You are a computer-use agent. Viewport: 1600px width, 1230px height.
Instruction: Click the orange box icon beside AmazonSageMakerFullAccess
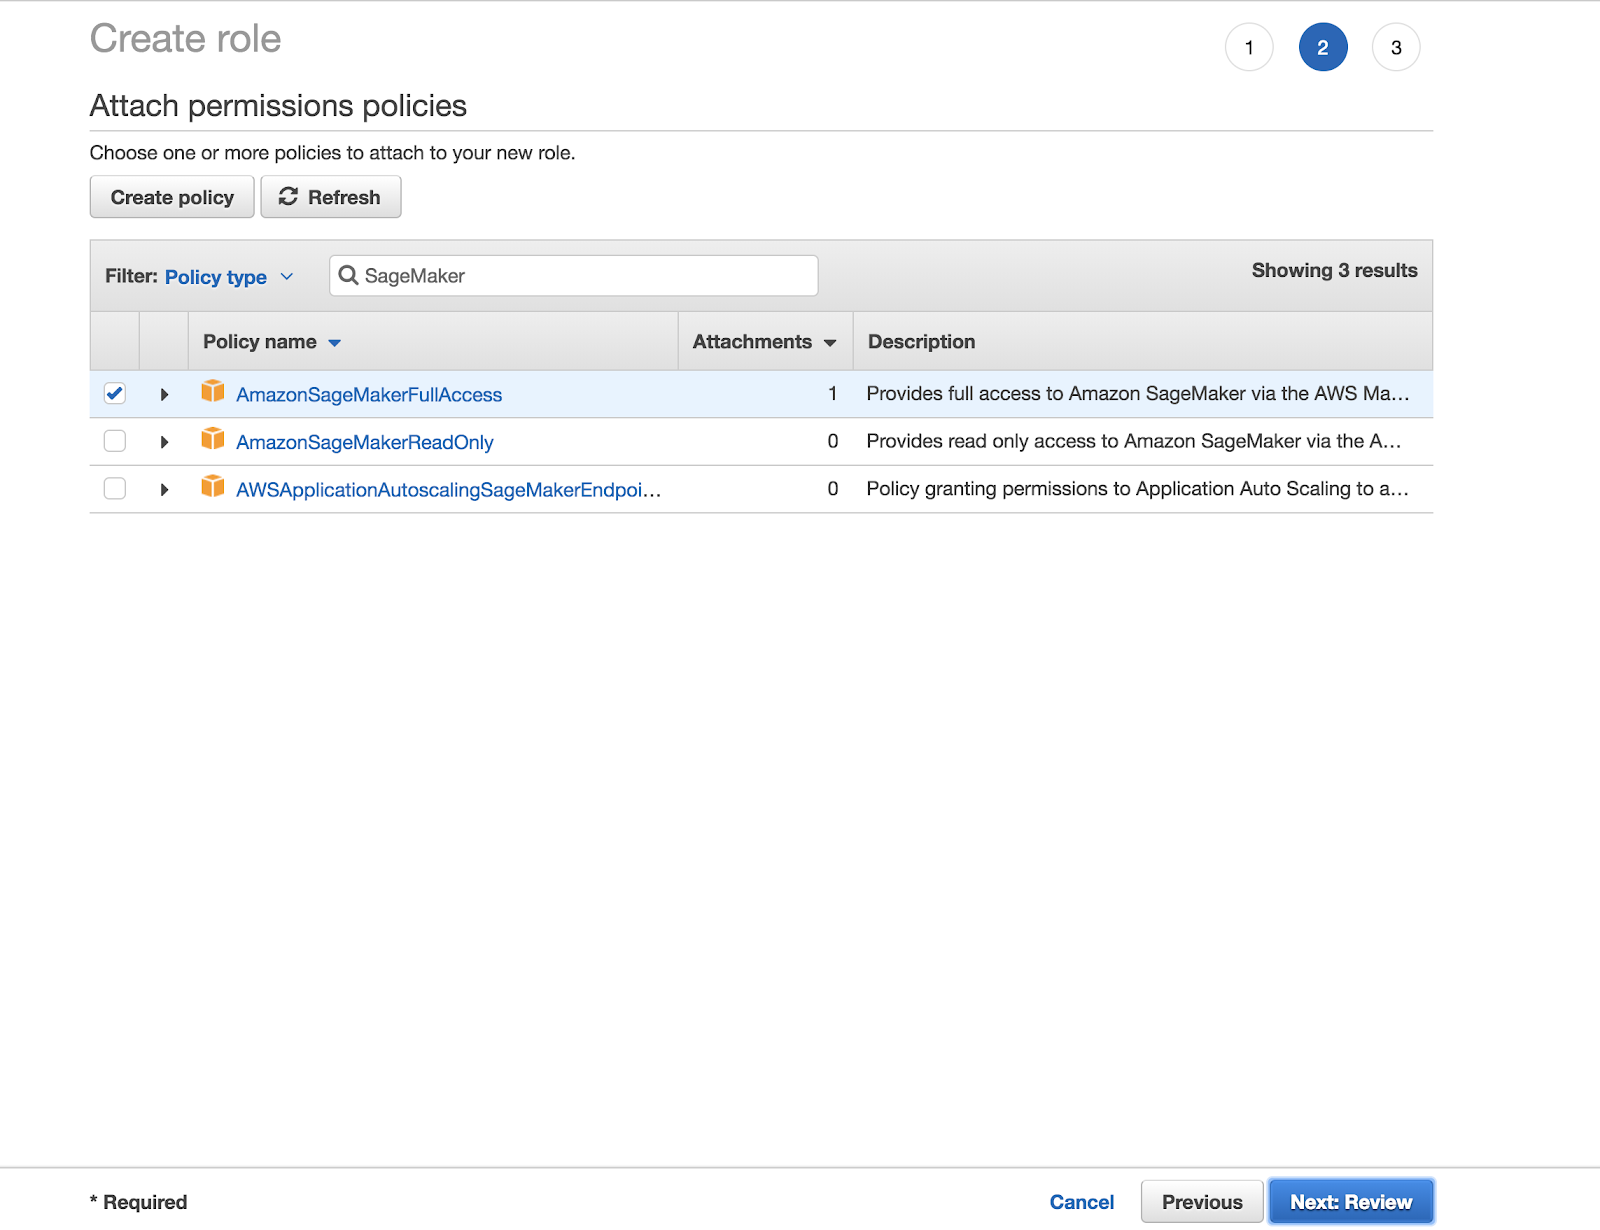(x=212, y=391)
